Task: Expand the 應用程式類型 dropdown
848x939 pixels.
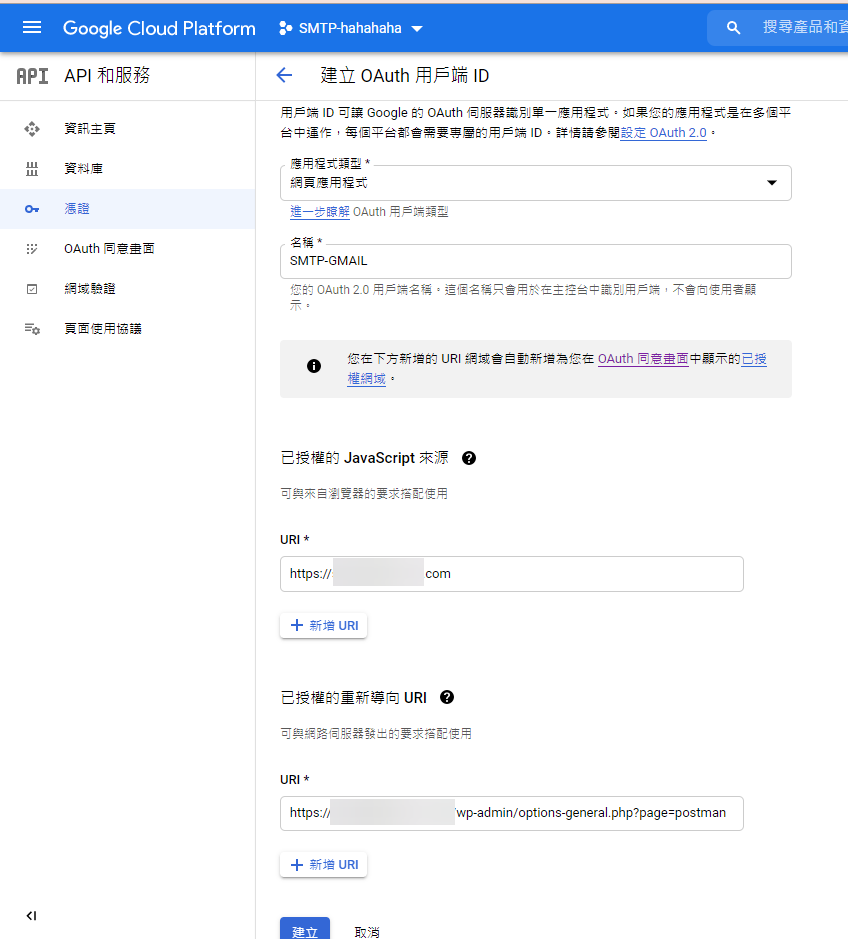Action: (x=536, y=183)
